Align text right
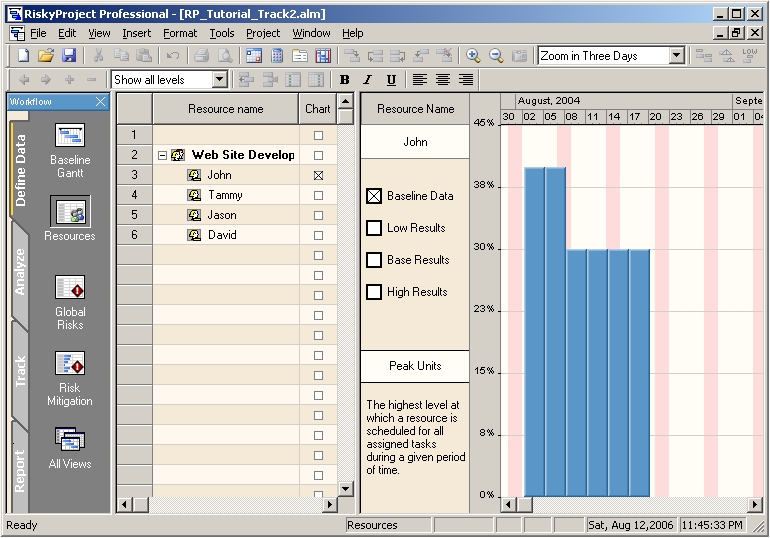 [466, 80]
